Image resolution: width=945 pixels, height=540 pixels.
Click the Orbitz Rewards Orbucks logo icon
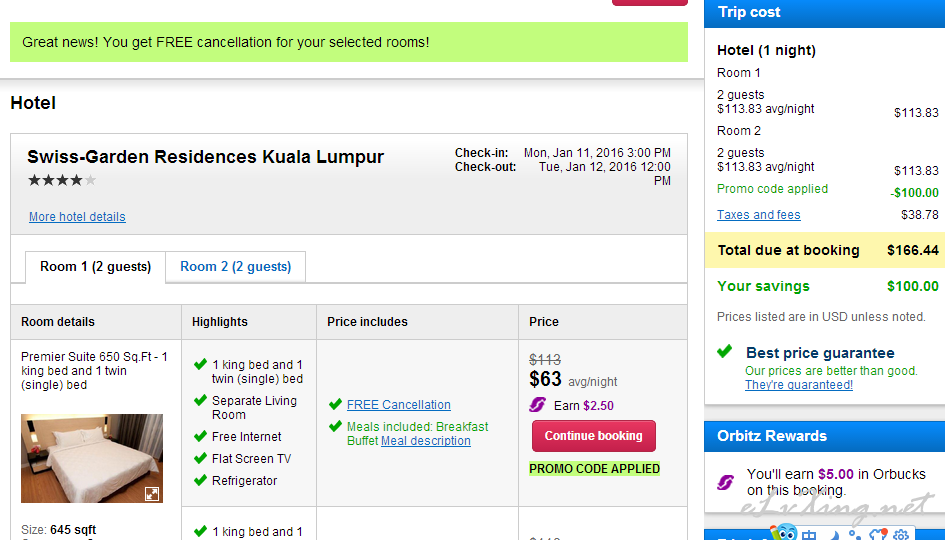click(726, 482)
